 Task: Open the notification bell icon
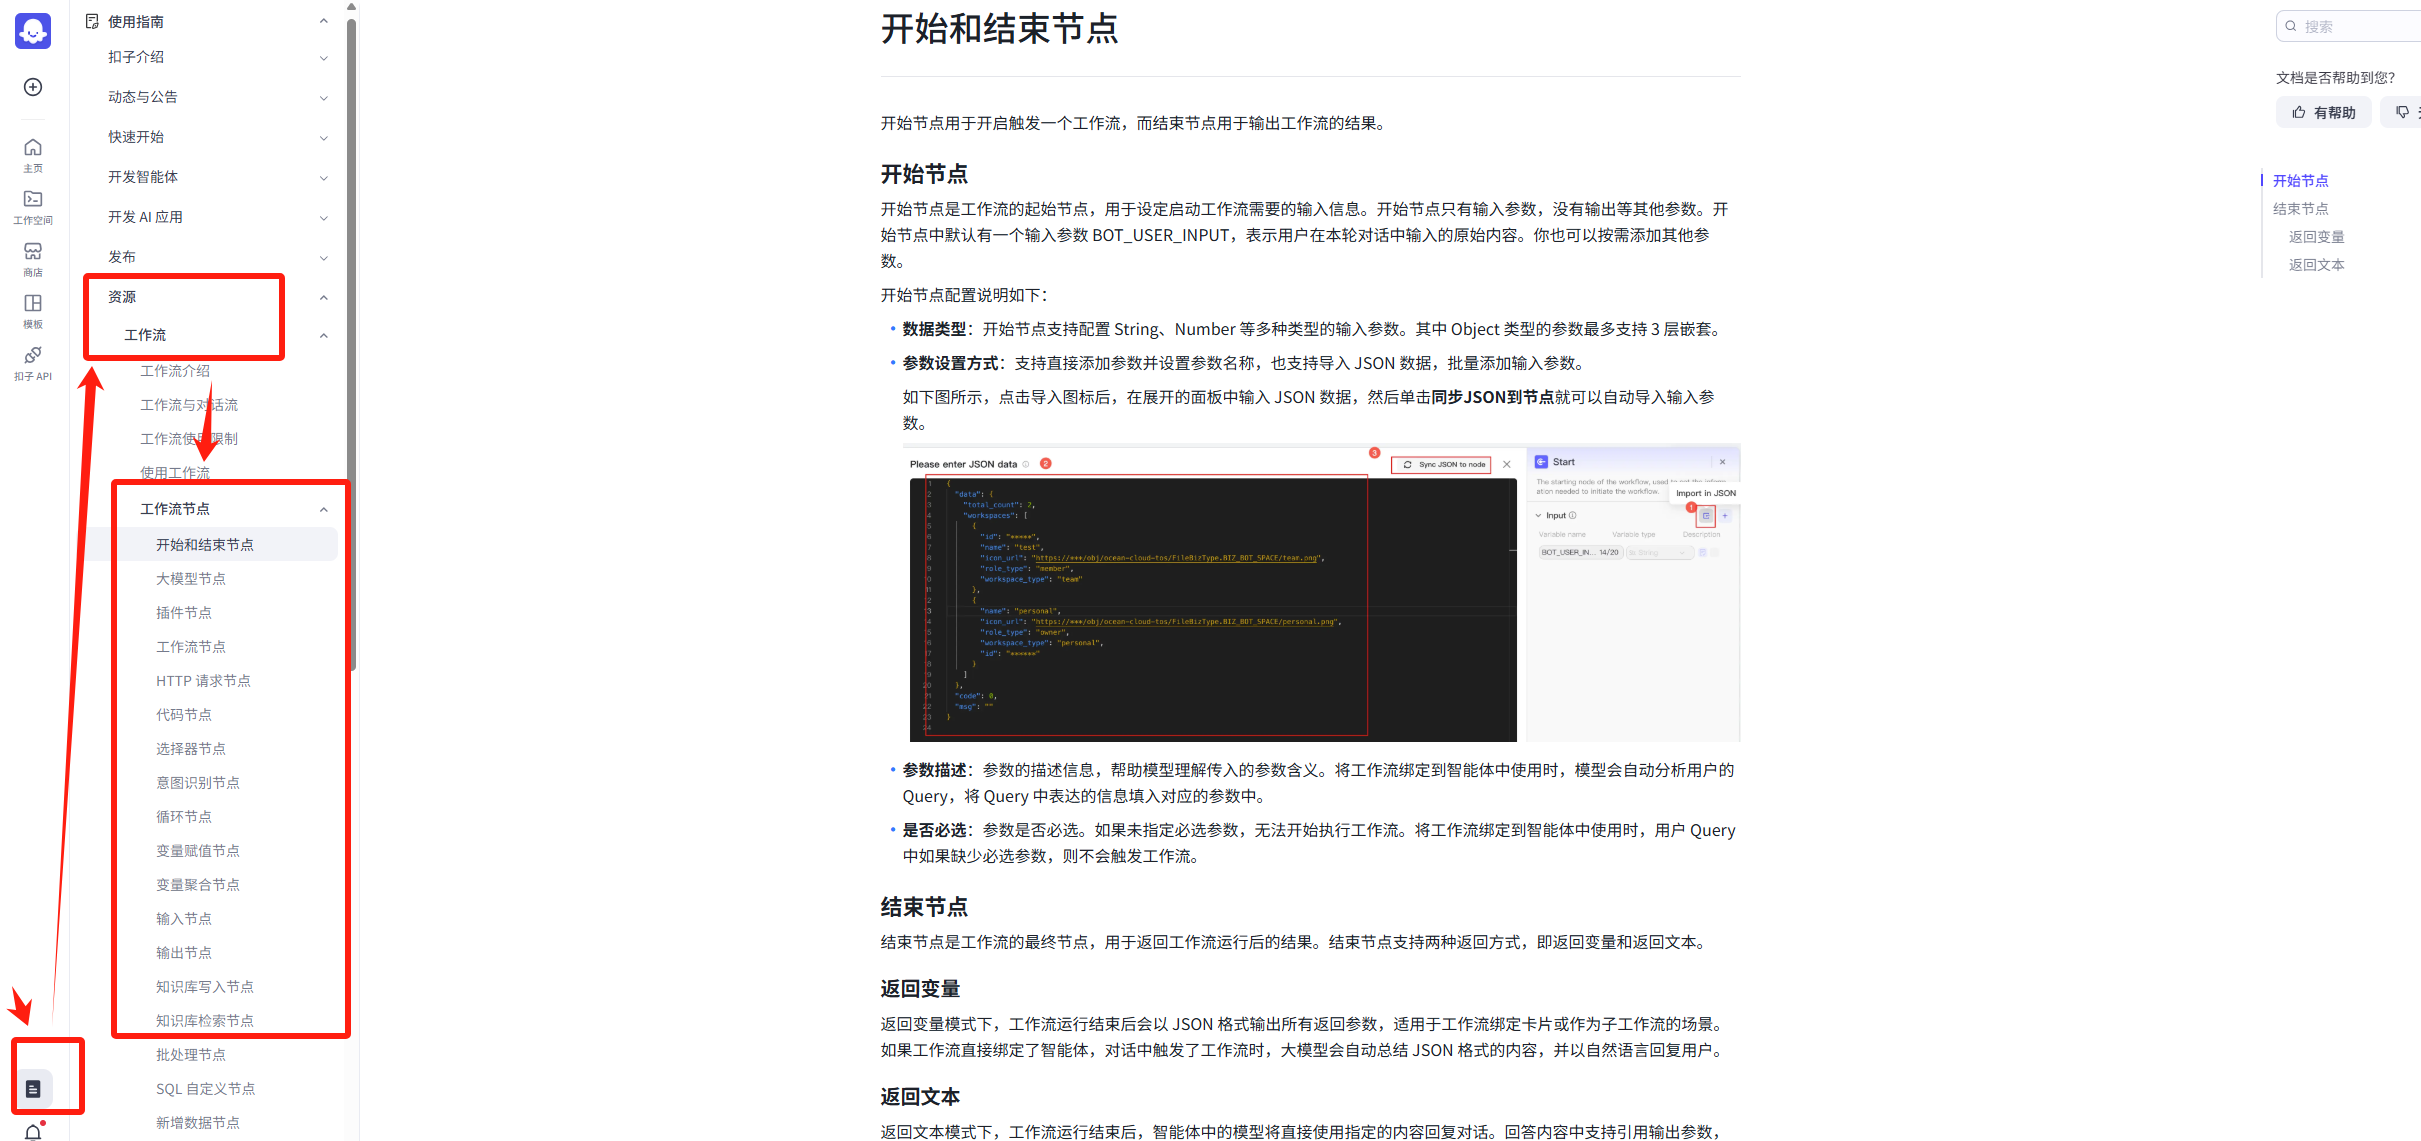pyautogui.click(x=33, y=1131)
